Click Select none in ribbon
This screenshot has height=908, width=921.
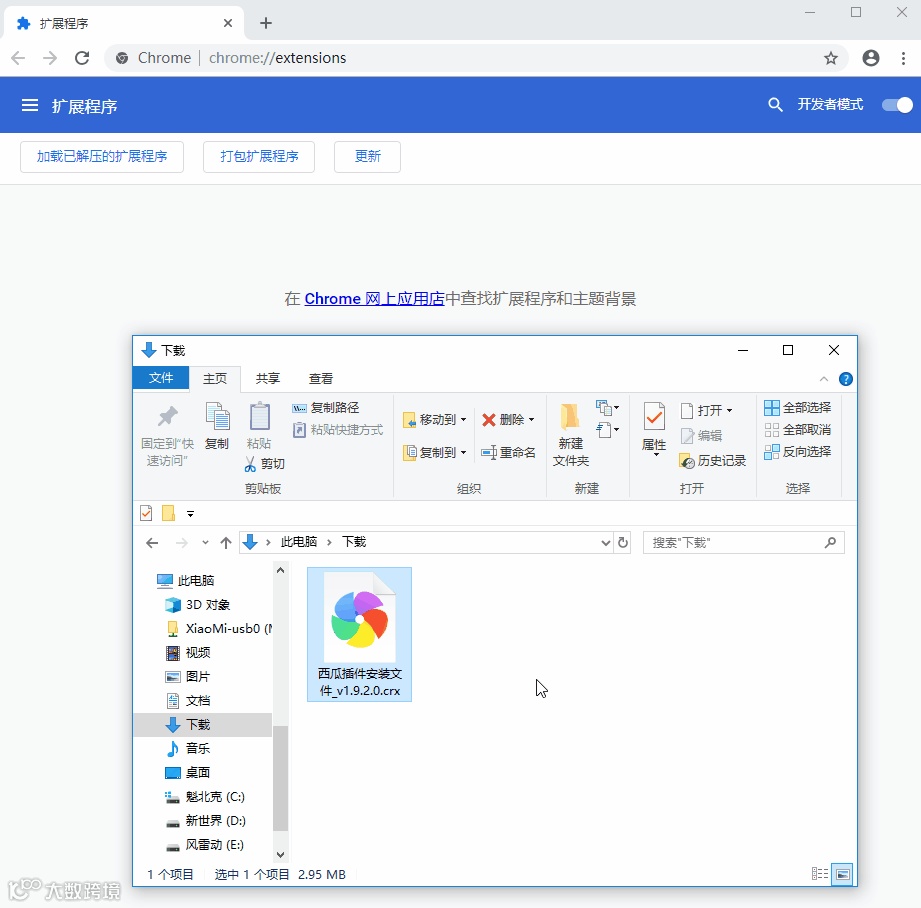click(x=798, y=430)
